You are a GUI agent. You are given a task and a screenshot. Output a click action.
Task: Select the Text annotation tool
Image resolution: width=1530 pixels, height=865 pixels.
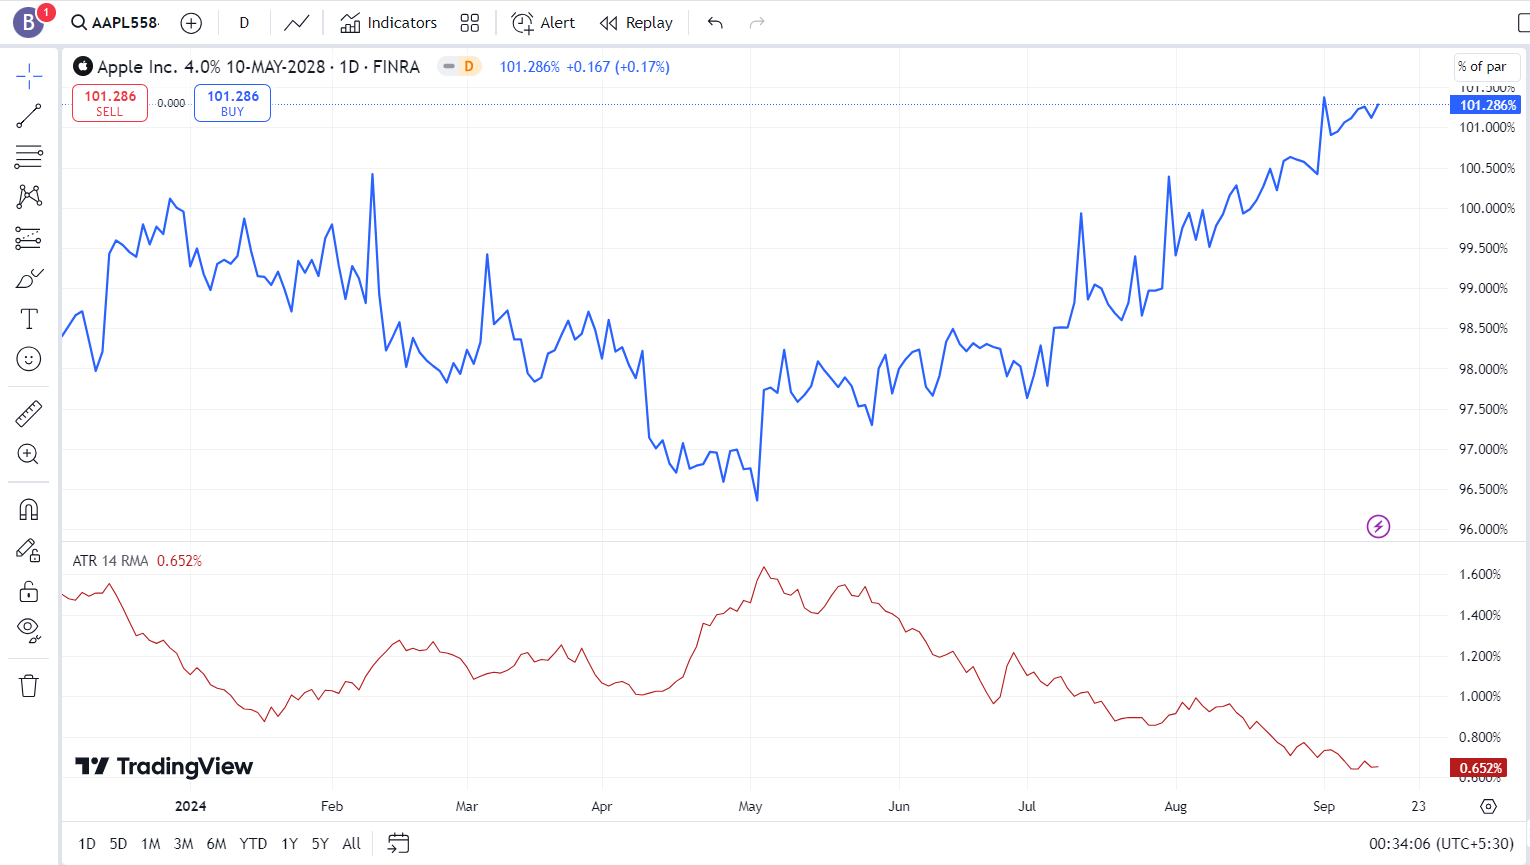coord(29,319)
